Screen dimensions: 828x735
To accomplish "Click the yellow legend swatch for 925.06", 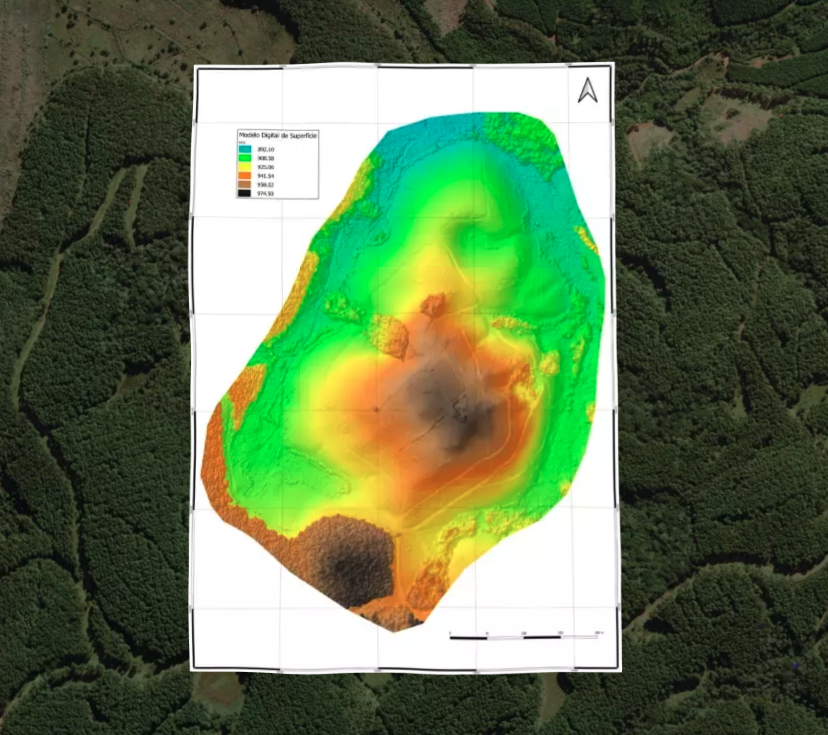I will click(x=245, y=167).
